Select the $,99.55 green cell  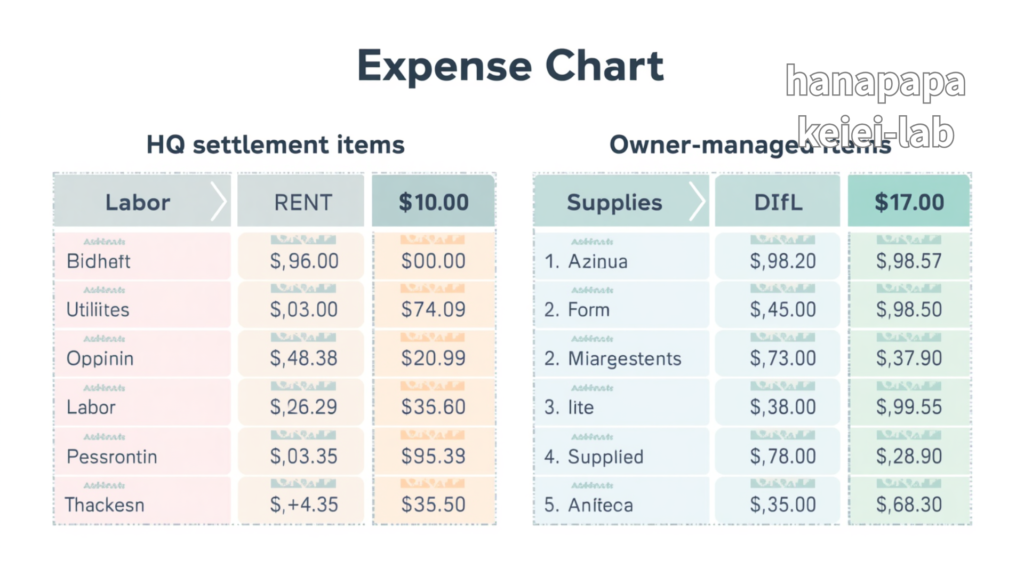(x=909, y=408)
